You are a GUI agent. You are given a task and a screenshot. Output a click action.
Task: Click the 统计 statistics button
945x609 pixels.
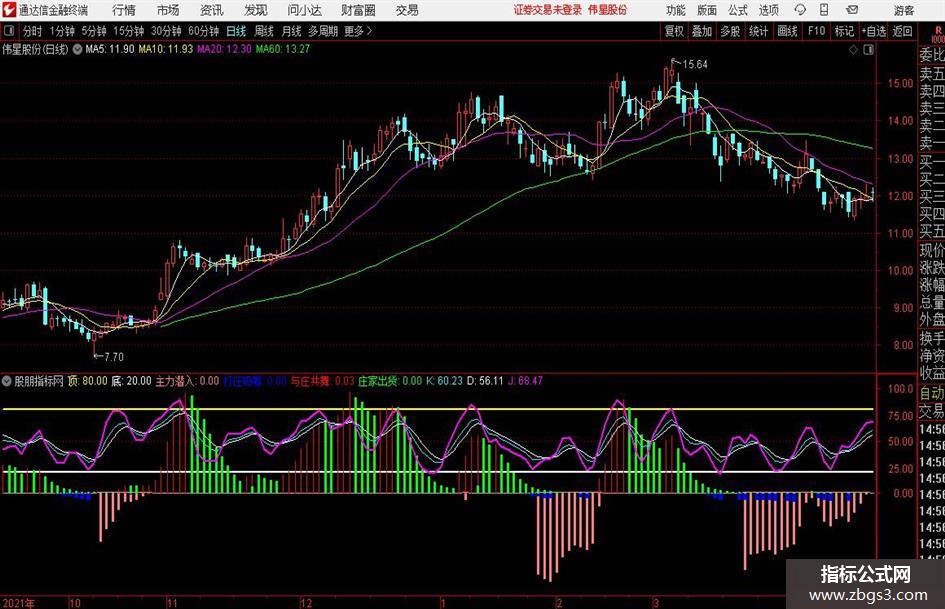[758, 31]
